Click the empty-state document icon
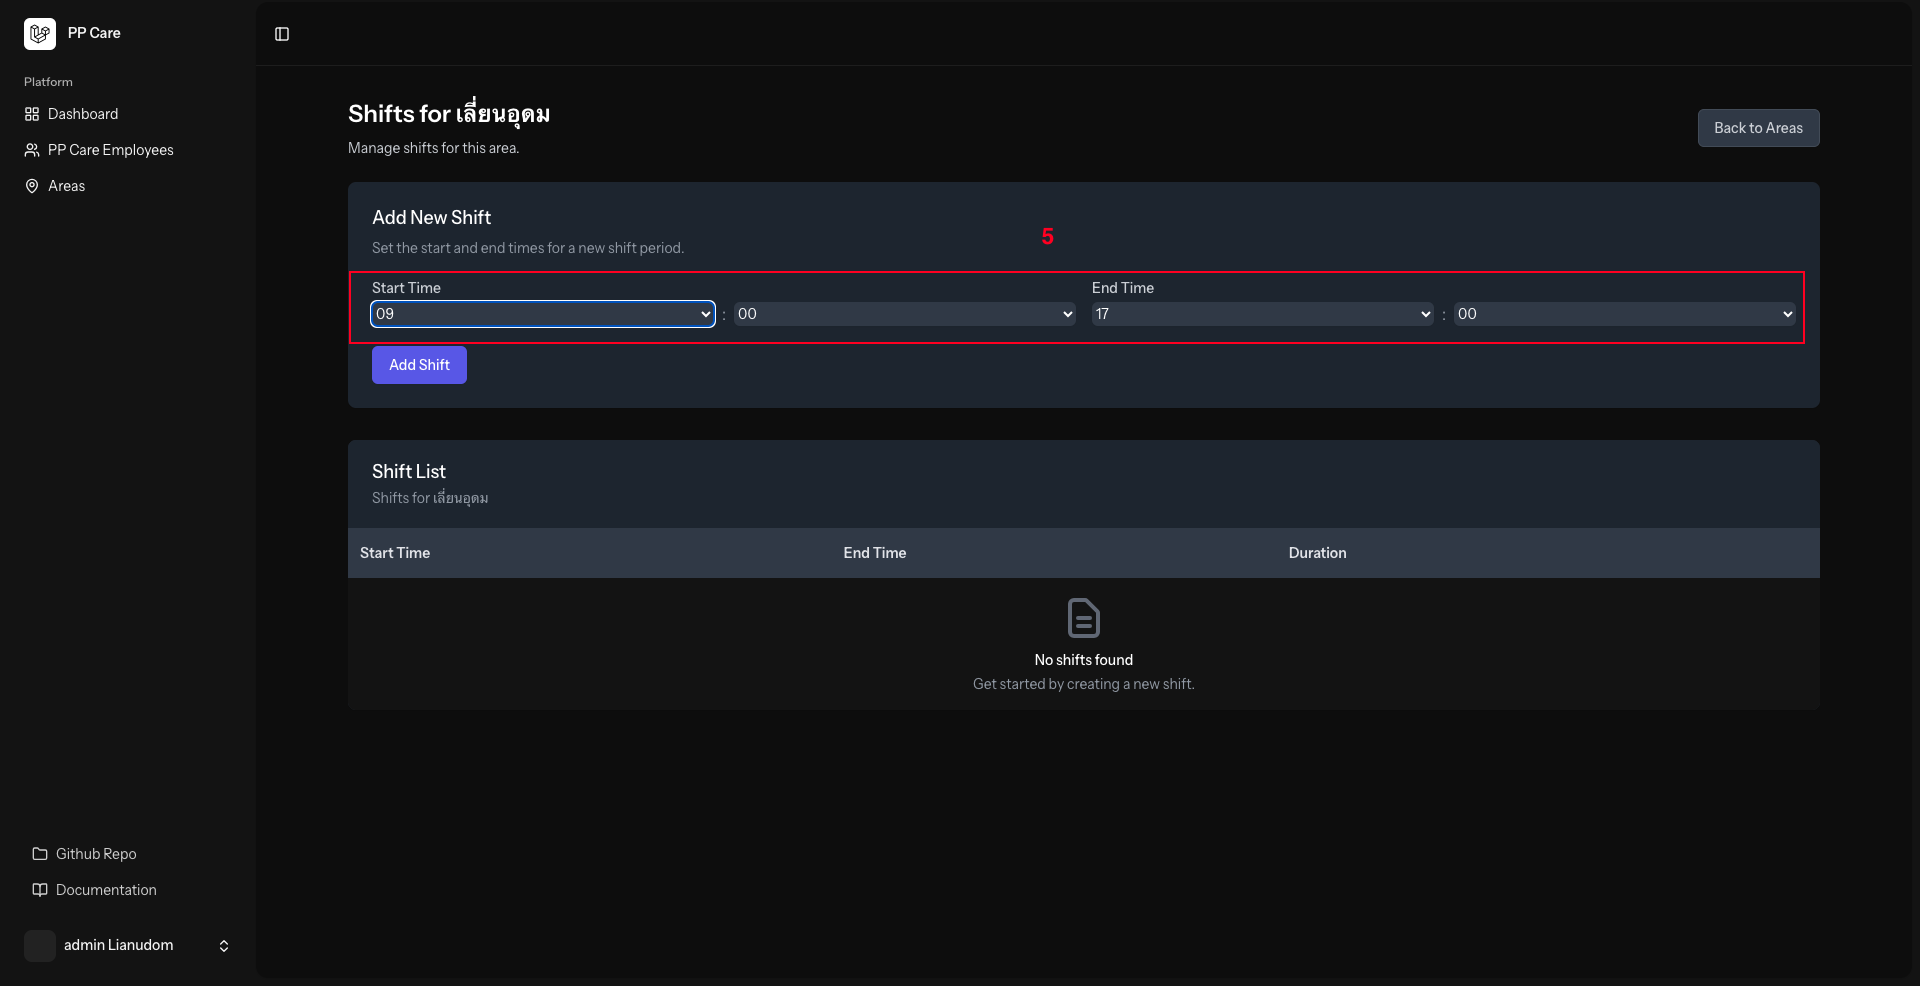1920x986 pixels. 1084,618
